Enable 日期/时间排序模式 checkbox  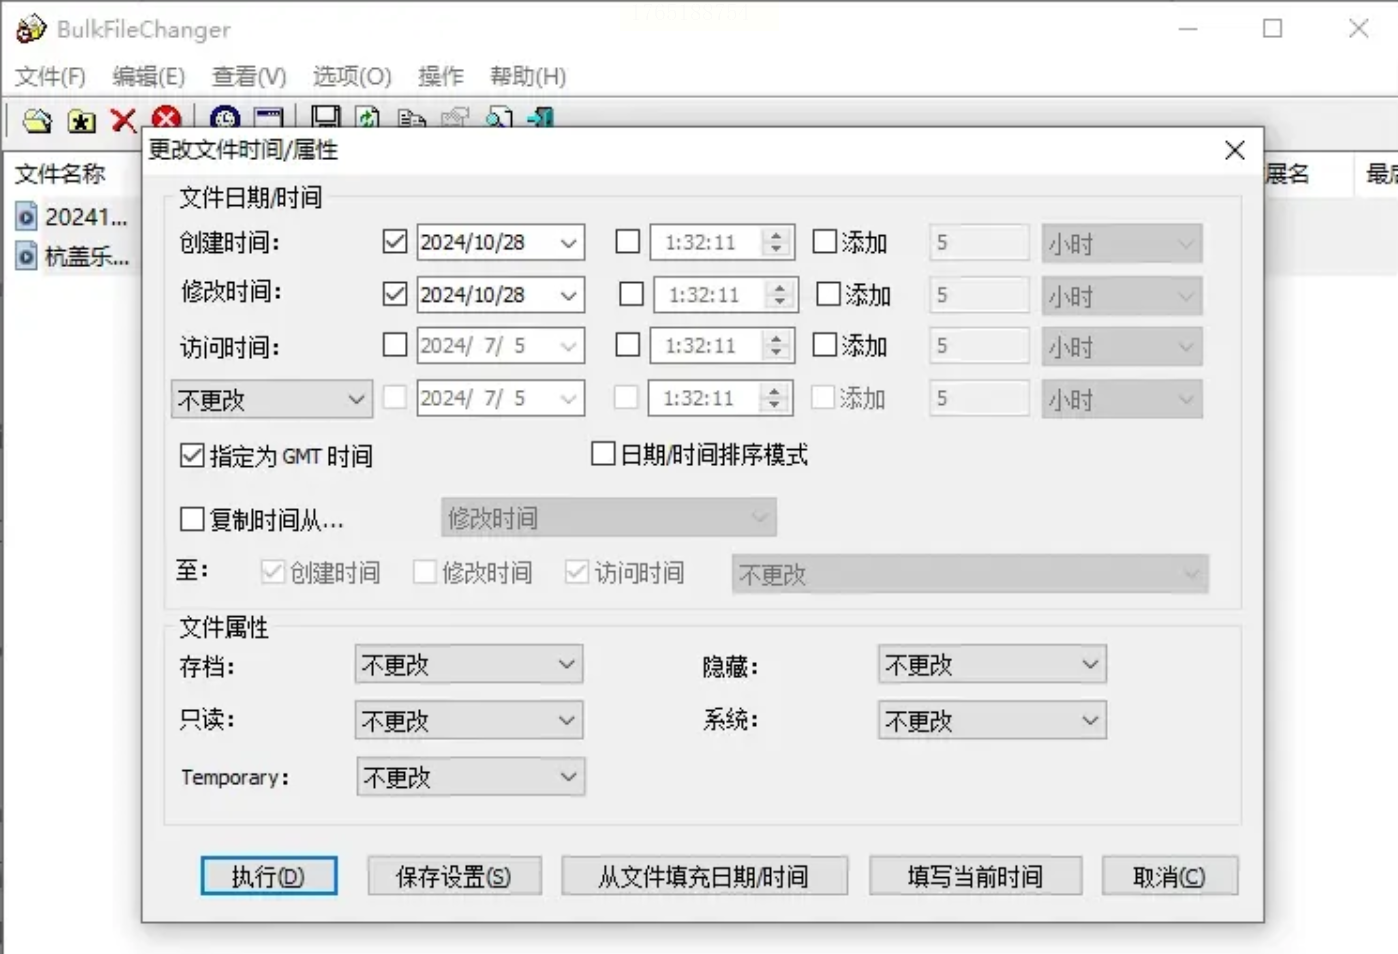coord(603,454)
